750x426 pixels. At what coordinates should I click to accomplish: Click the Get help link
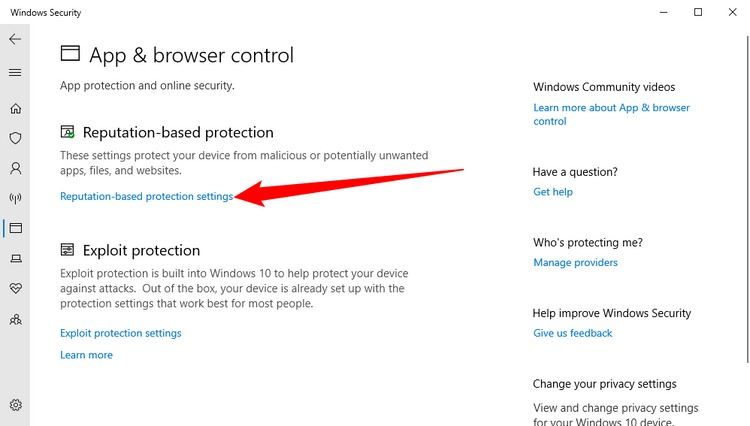point(552,192)
